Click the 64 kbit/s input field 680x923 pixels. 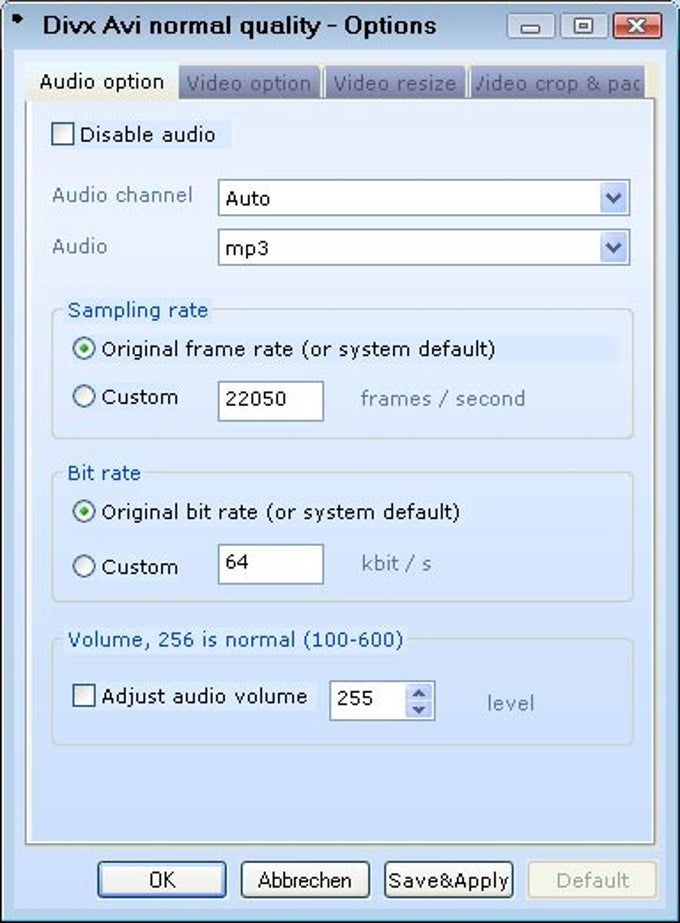(270, 564)
